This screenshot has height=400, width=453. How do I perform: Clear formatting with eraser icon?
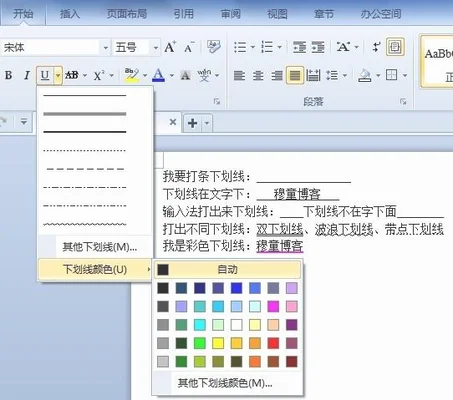coord(213,47)
